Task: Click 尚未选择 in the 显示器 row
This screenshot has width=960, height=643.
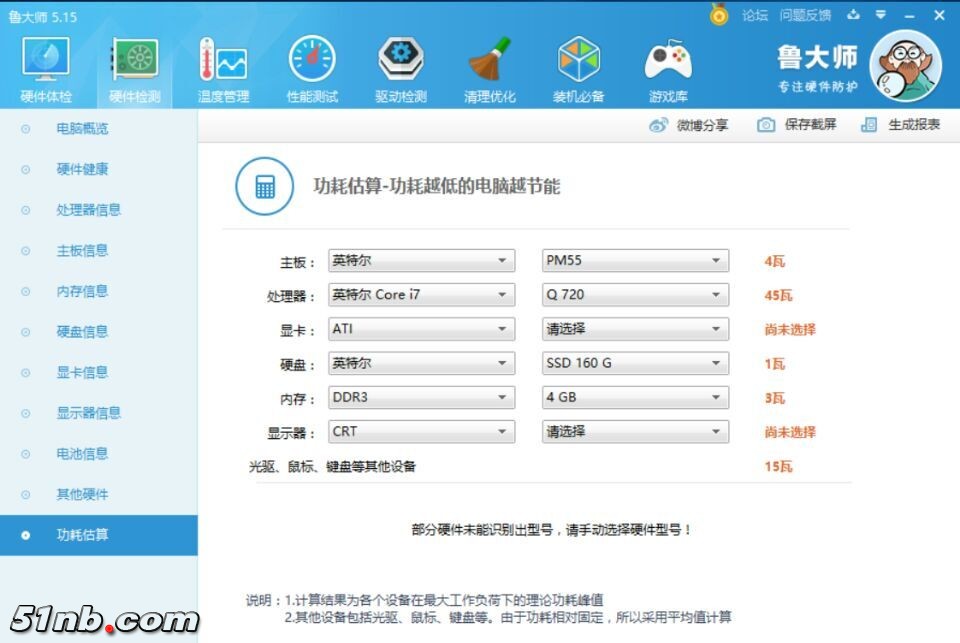Action: [x=790, y=432]
